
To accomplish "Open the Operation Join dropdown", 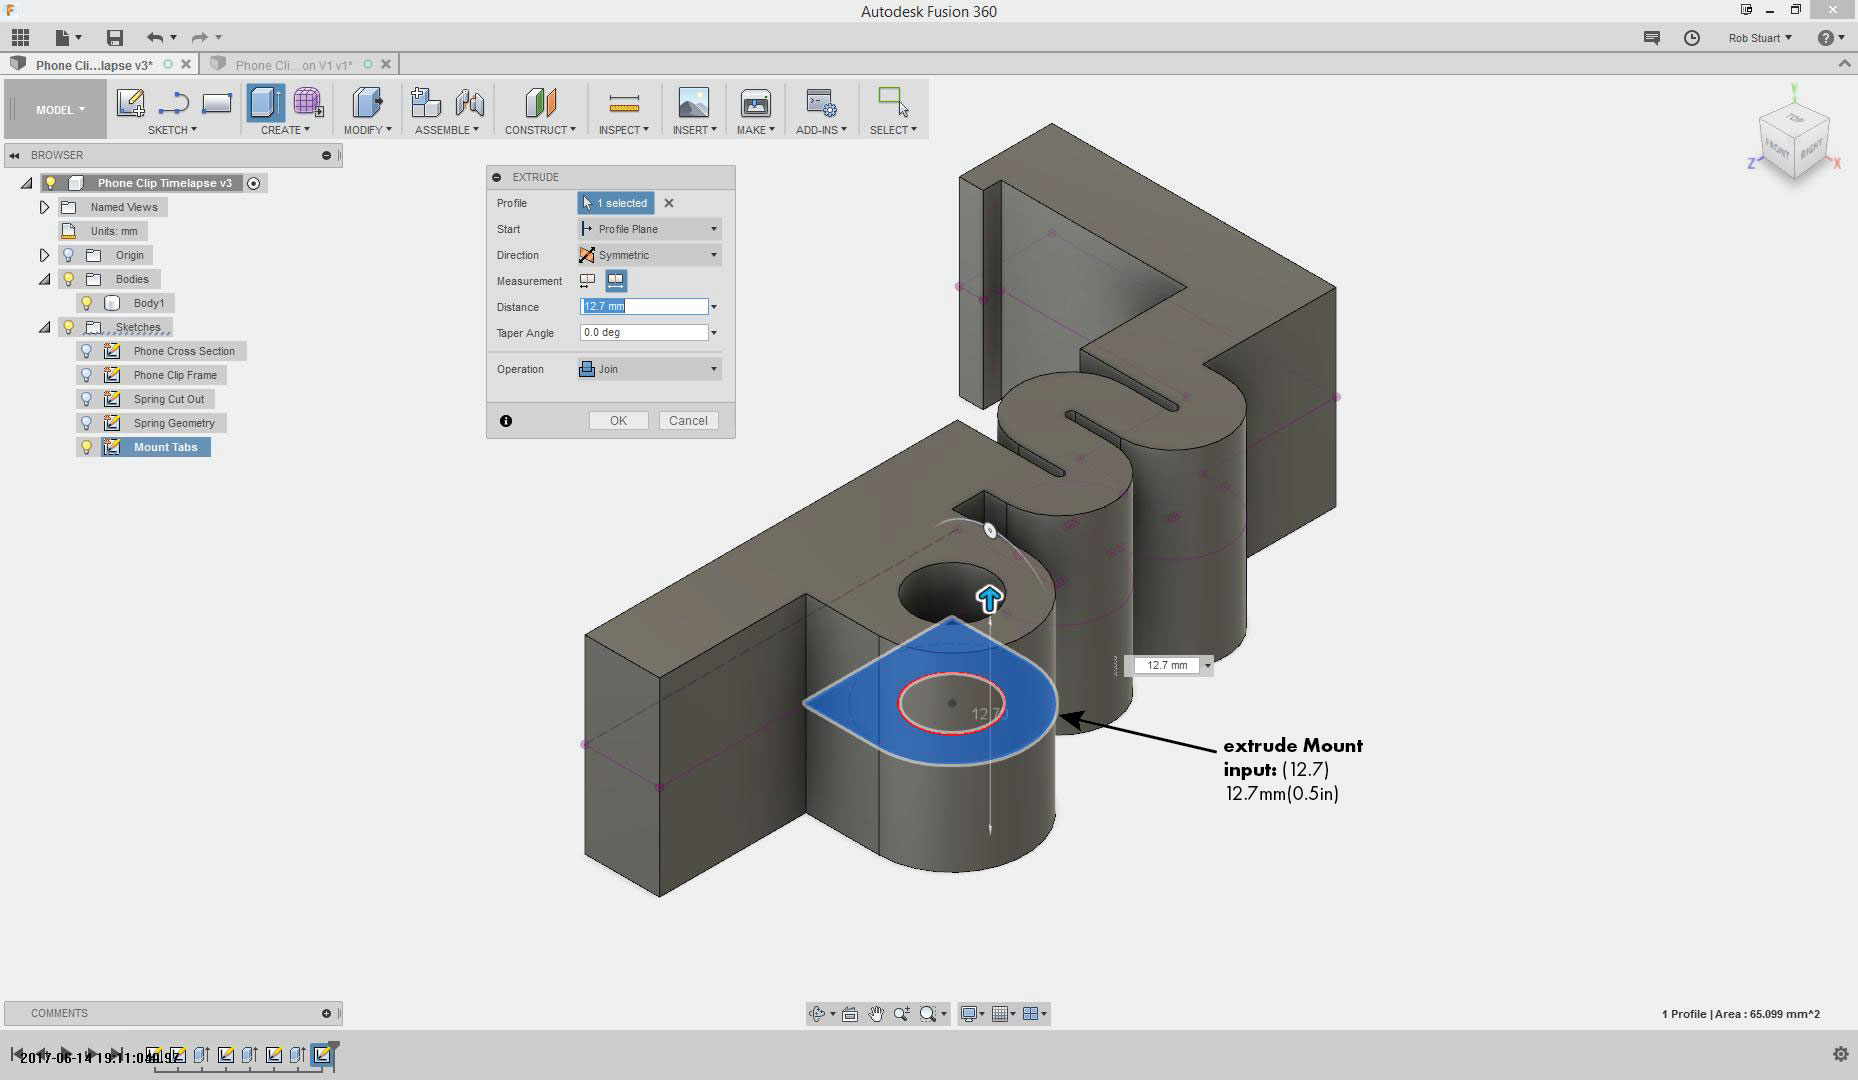I will point(649,369).
